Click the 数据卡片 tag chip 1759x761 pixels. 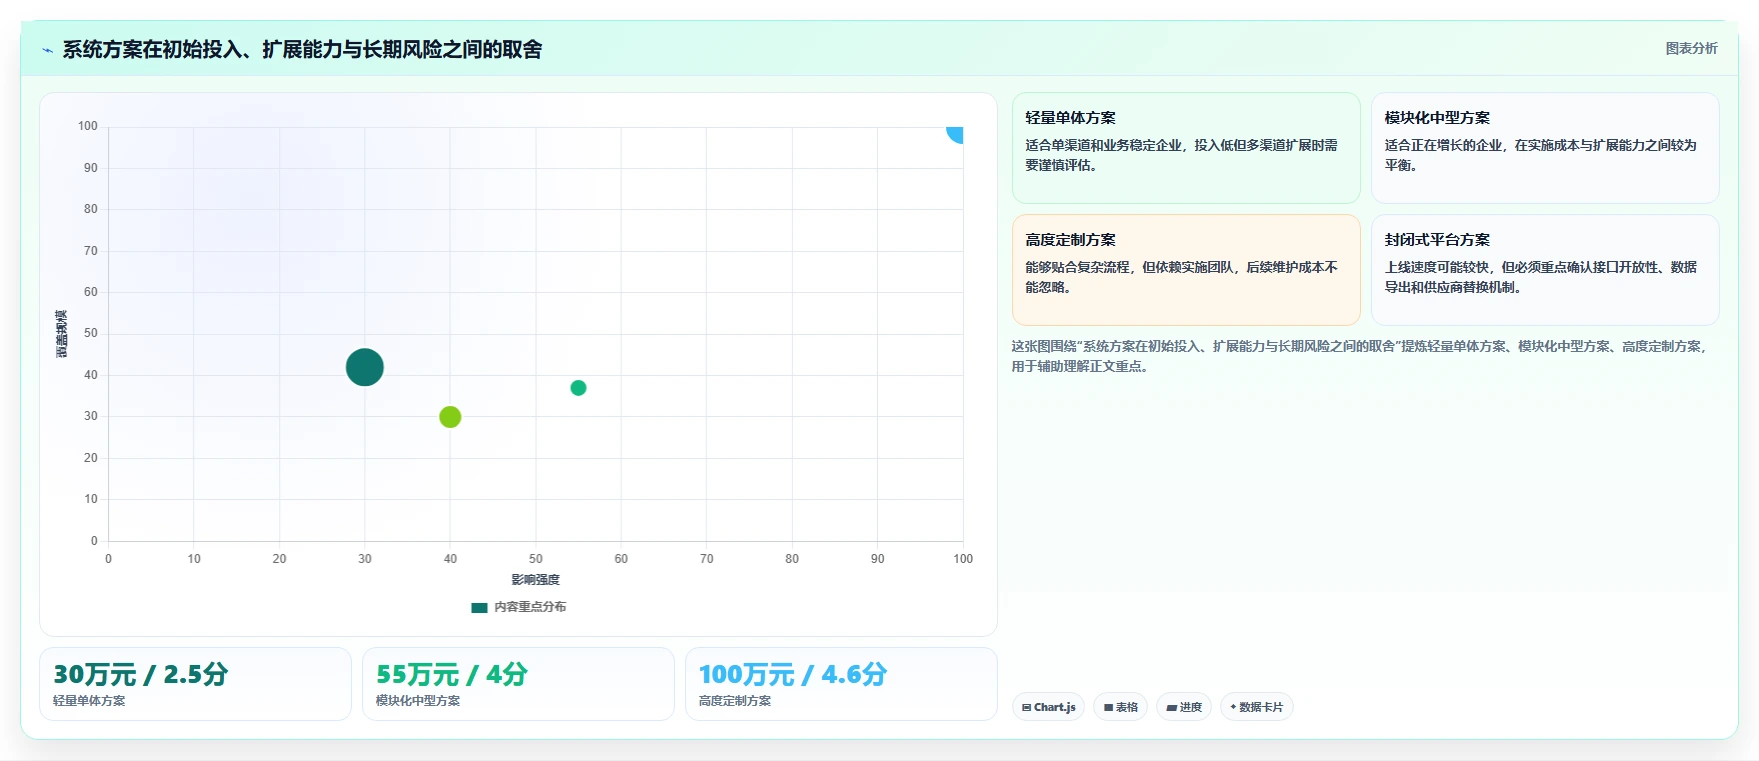[1257, 707]
